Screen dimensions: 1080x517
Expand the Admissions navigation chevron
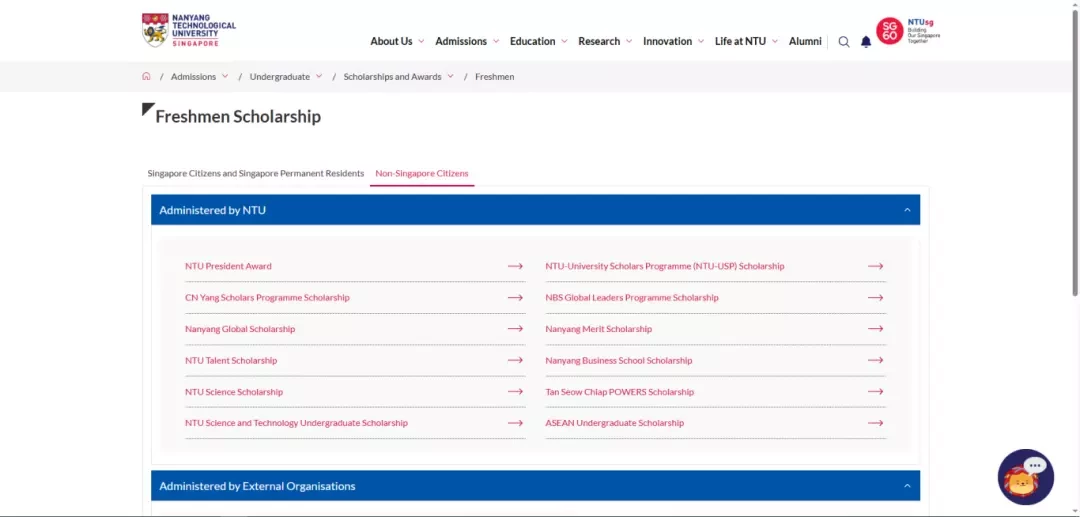click(x=495, y=41)
